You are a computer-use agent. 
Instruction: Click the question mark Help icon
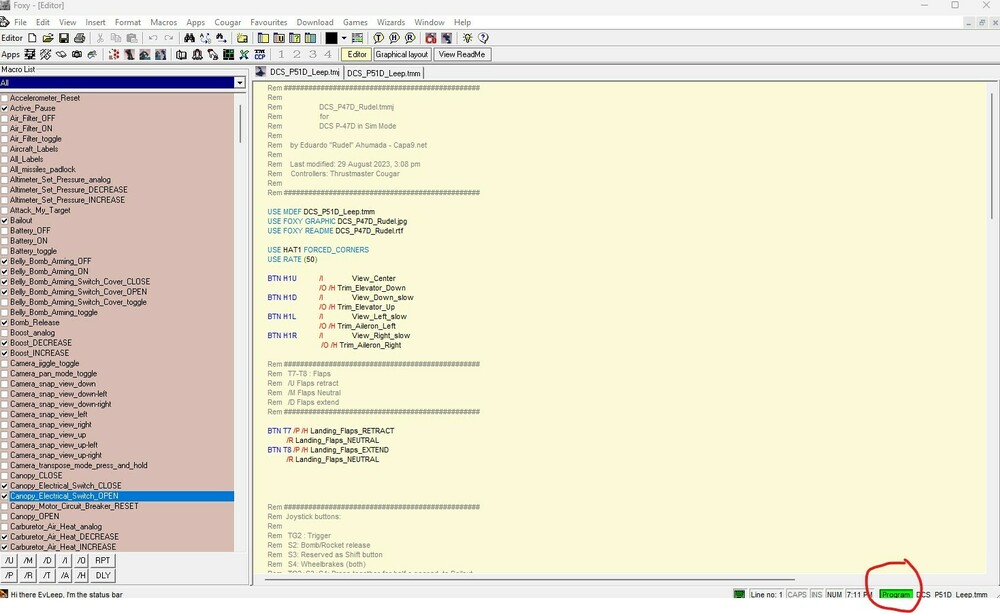483,38
